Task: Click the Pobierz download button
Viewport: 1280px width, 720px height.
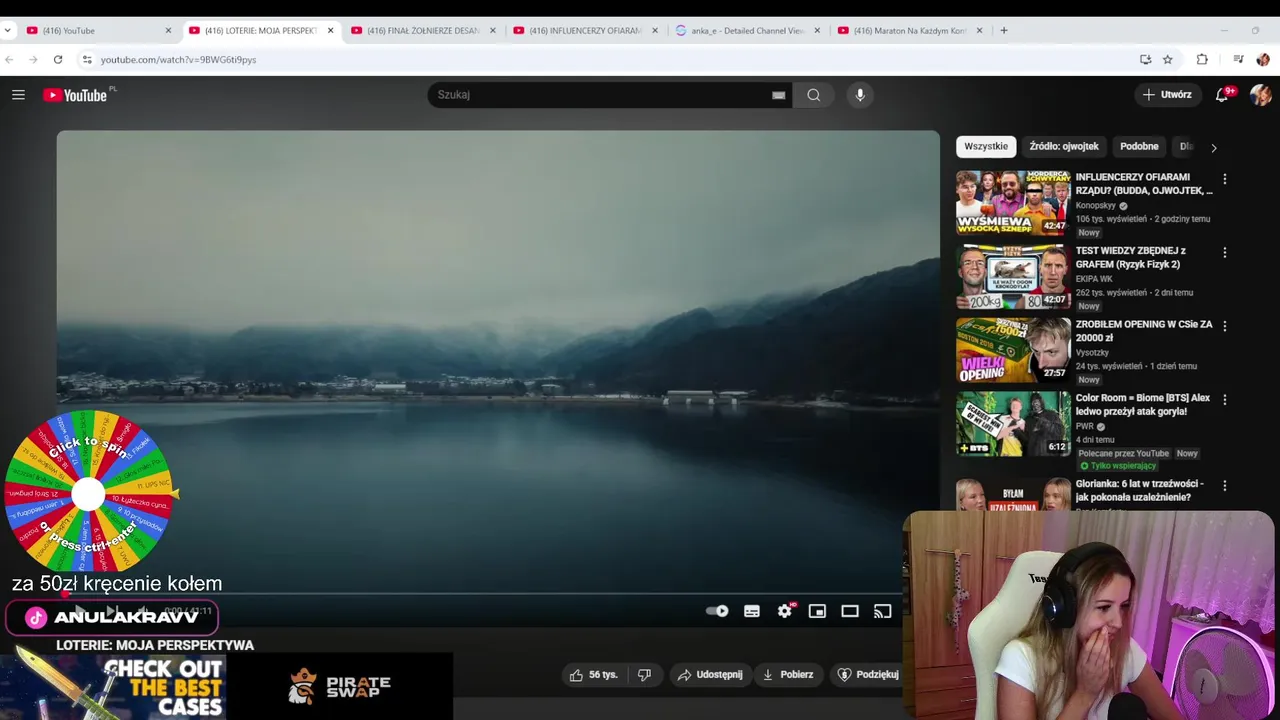Action: click(787, 675)
